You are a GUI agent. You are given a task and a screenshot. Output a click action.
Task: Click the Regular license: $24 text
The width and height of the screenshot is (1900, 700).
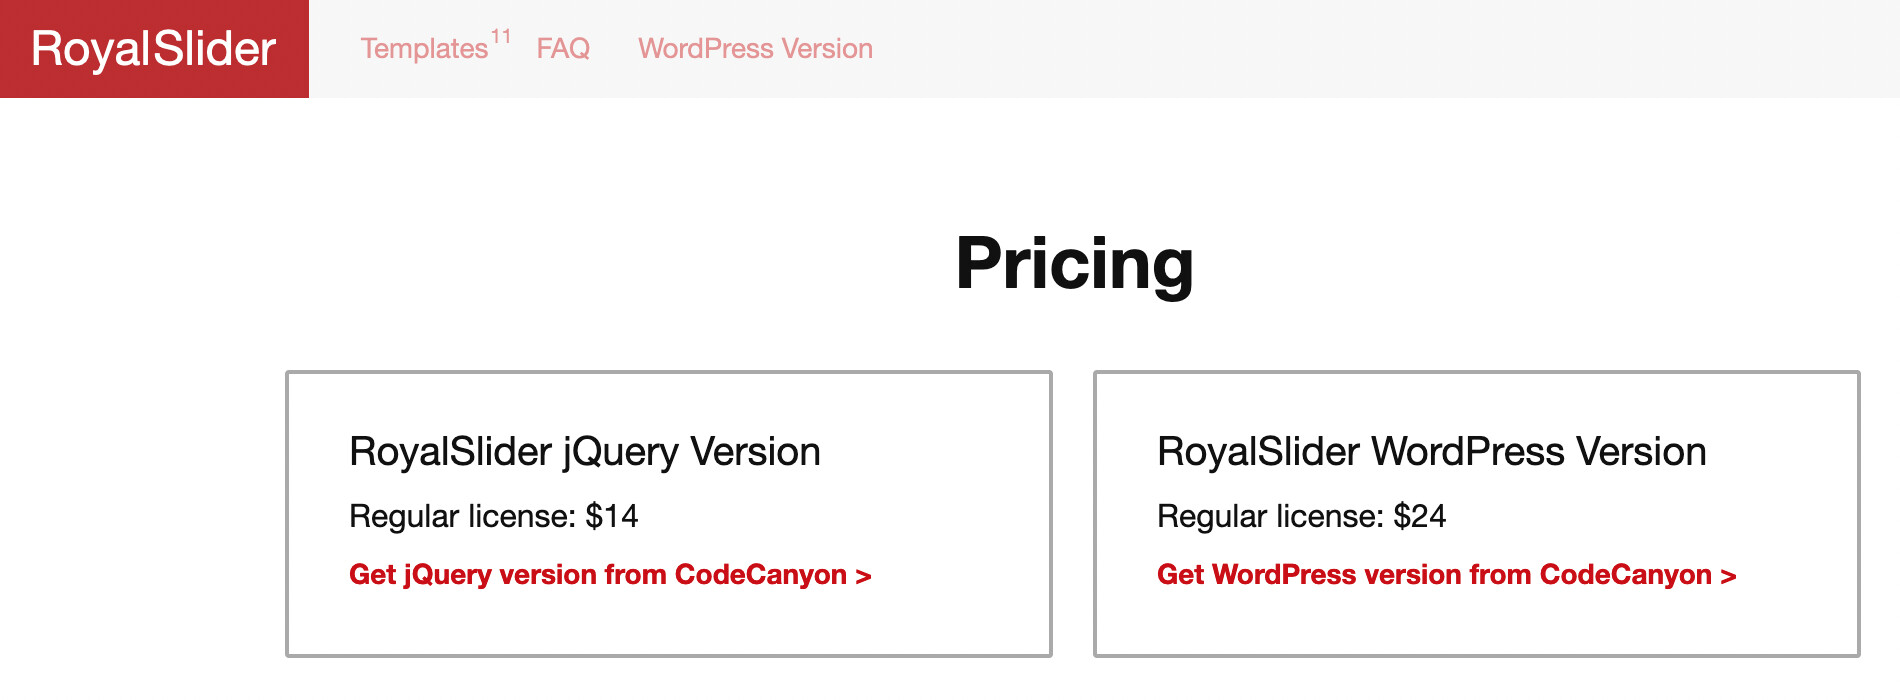pos(1301,516)
